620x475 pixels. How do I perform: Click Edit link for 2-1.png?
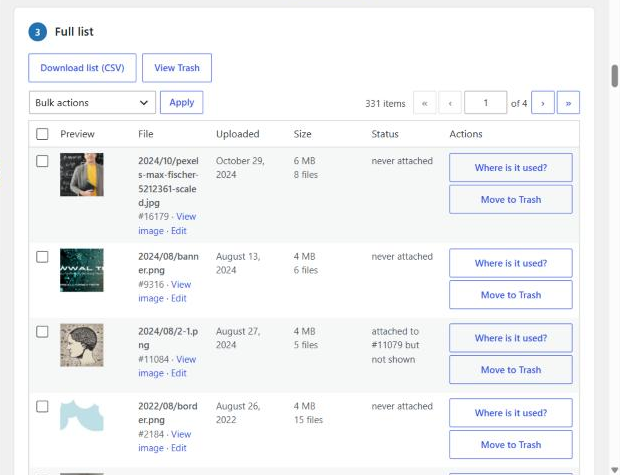179,373
